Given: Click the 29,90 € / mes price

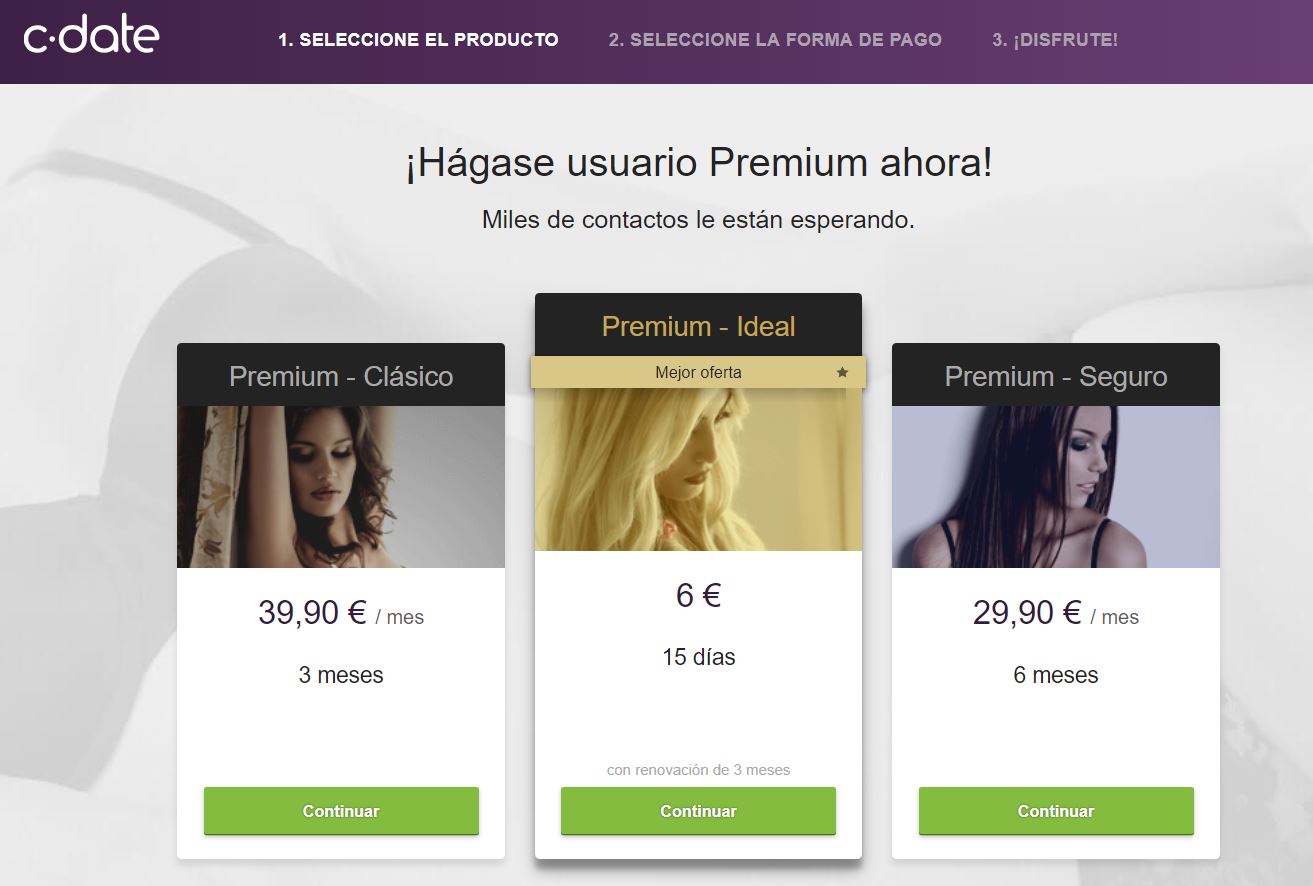Looking at the screenshot, I should point(1056,612).
